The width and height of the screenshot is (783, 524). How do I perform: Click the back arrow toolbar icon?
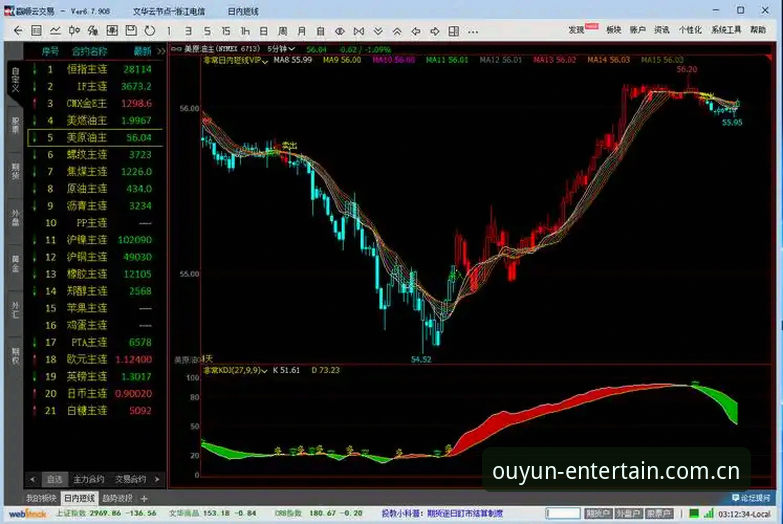click(x=18, y=31)
